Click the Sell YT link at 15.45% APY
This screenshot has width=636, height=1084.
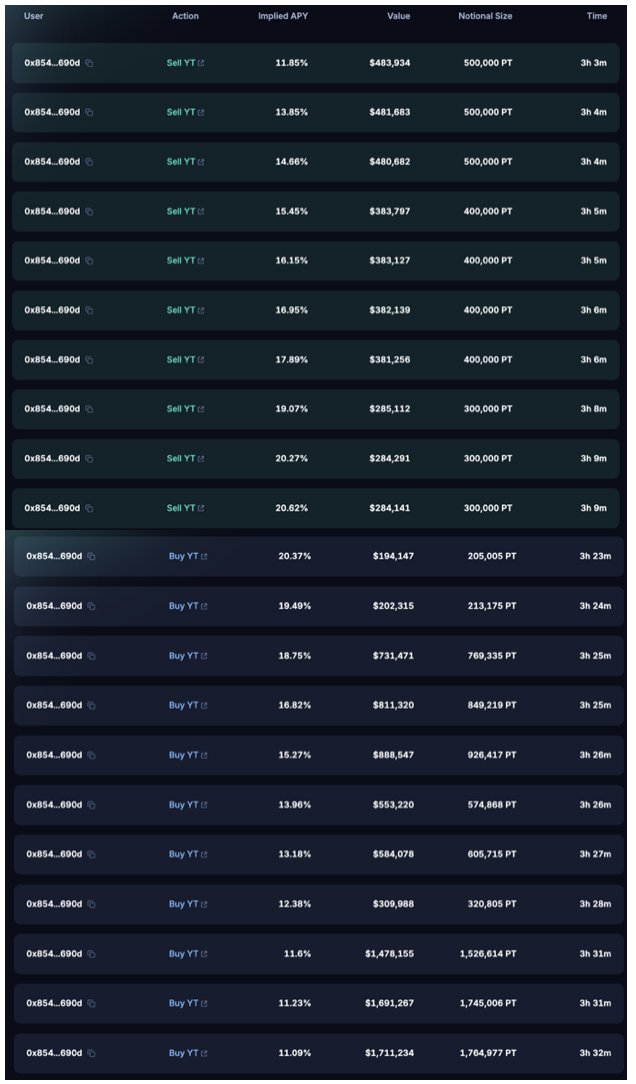pos(181,211)
